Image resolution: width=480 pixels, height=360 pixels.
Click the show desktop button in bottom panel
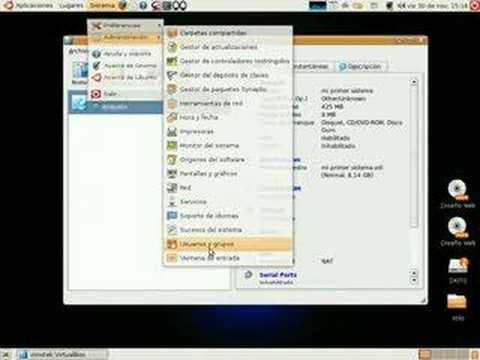[6, 355]
